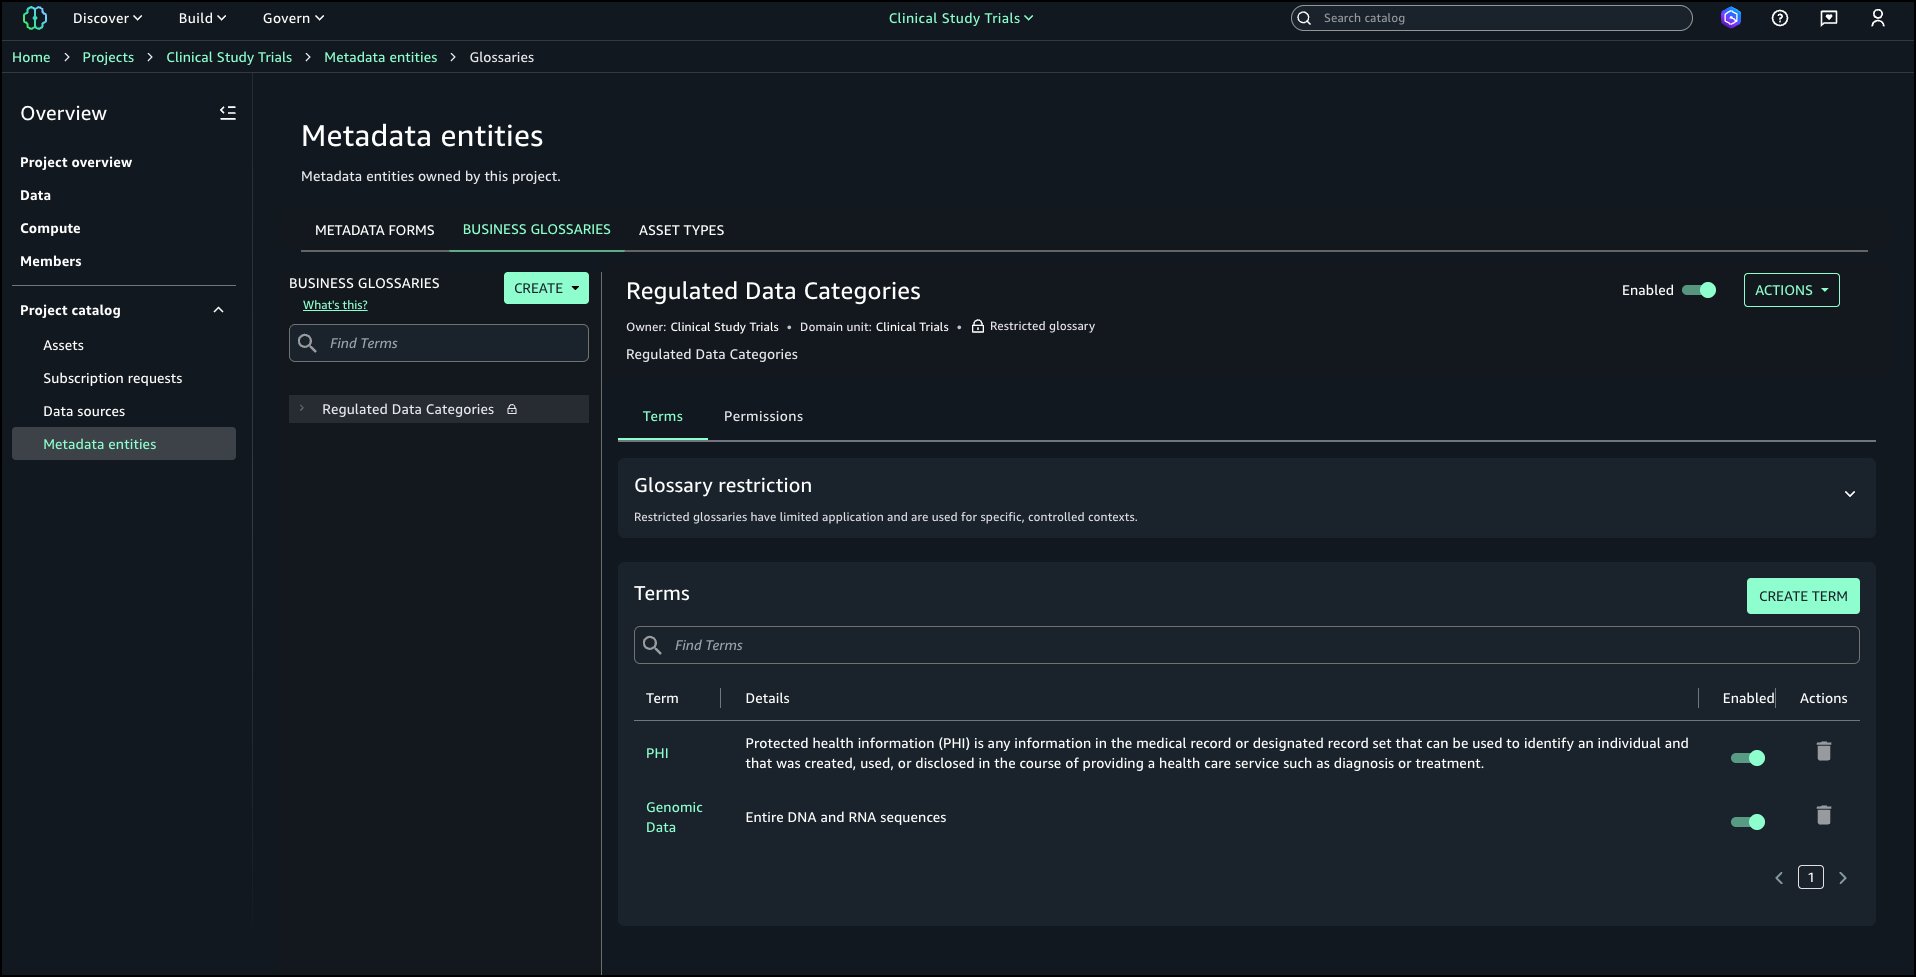Expand the Glossary restriction section
The width and height of the screenshot is (1916, 977).
pyautogui.click(x=1849, y=494)
